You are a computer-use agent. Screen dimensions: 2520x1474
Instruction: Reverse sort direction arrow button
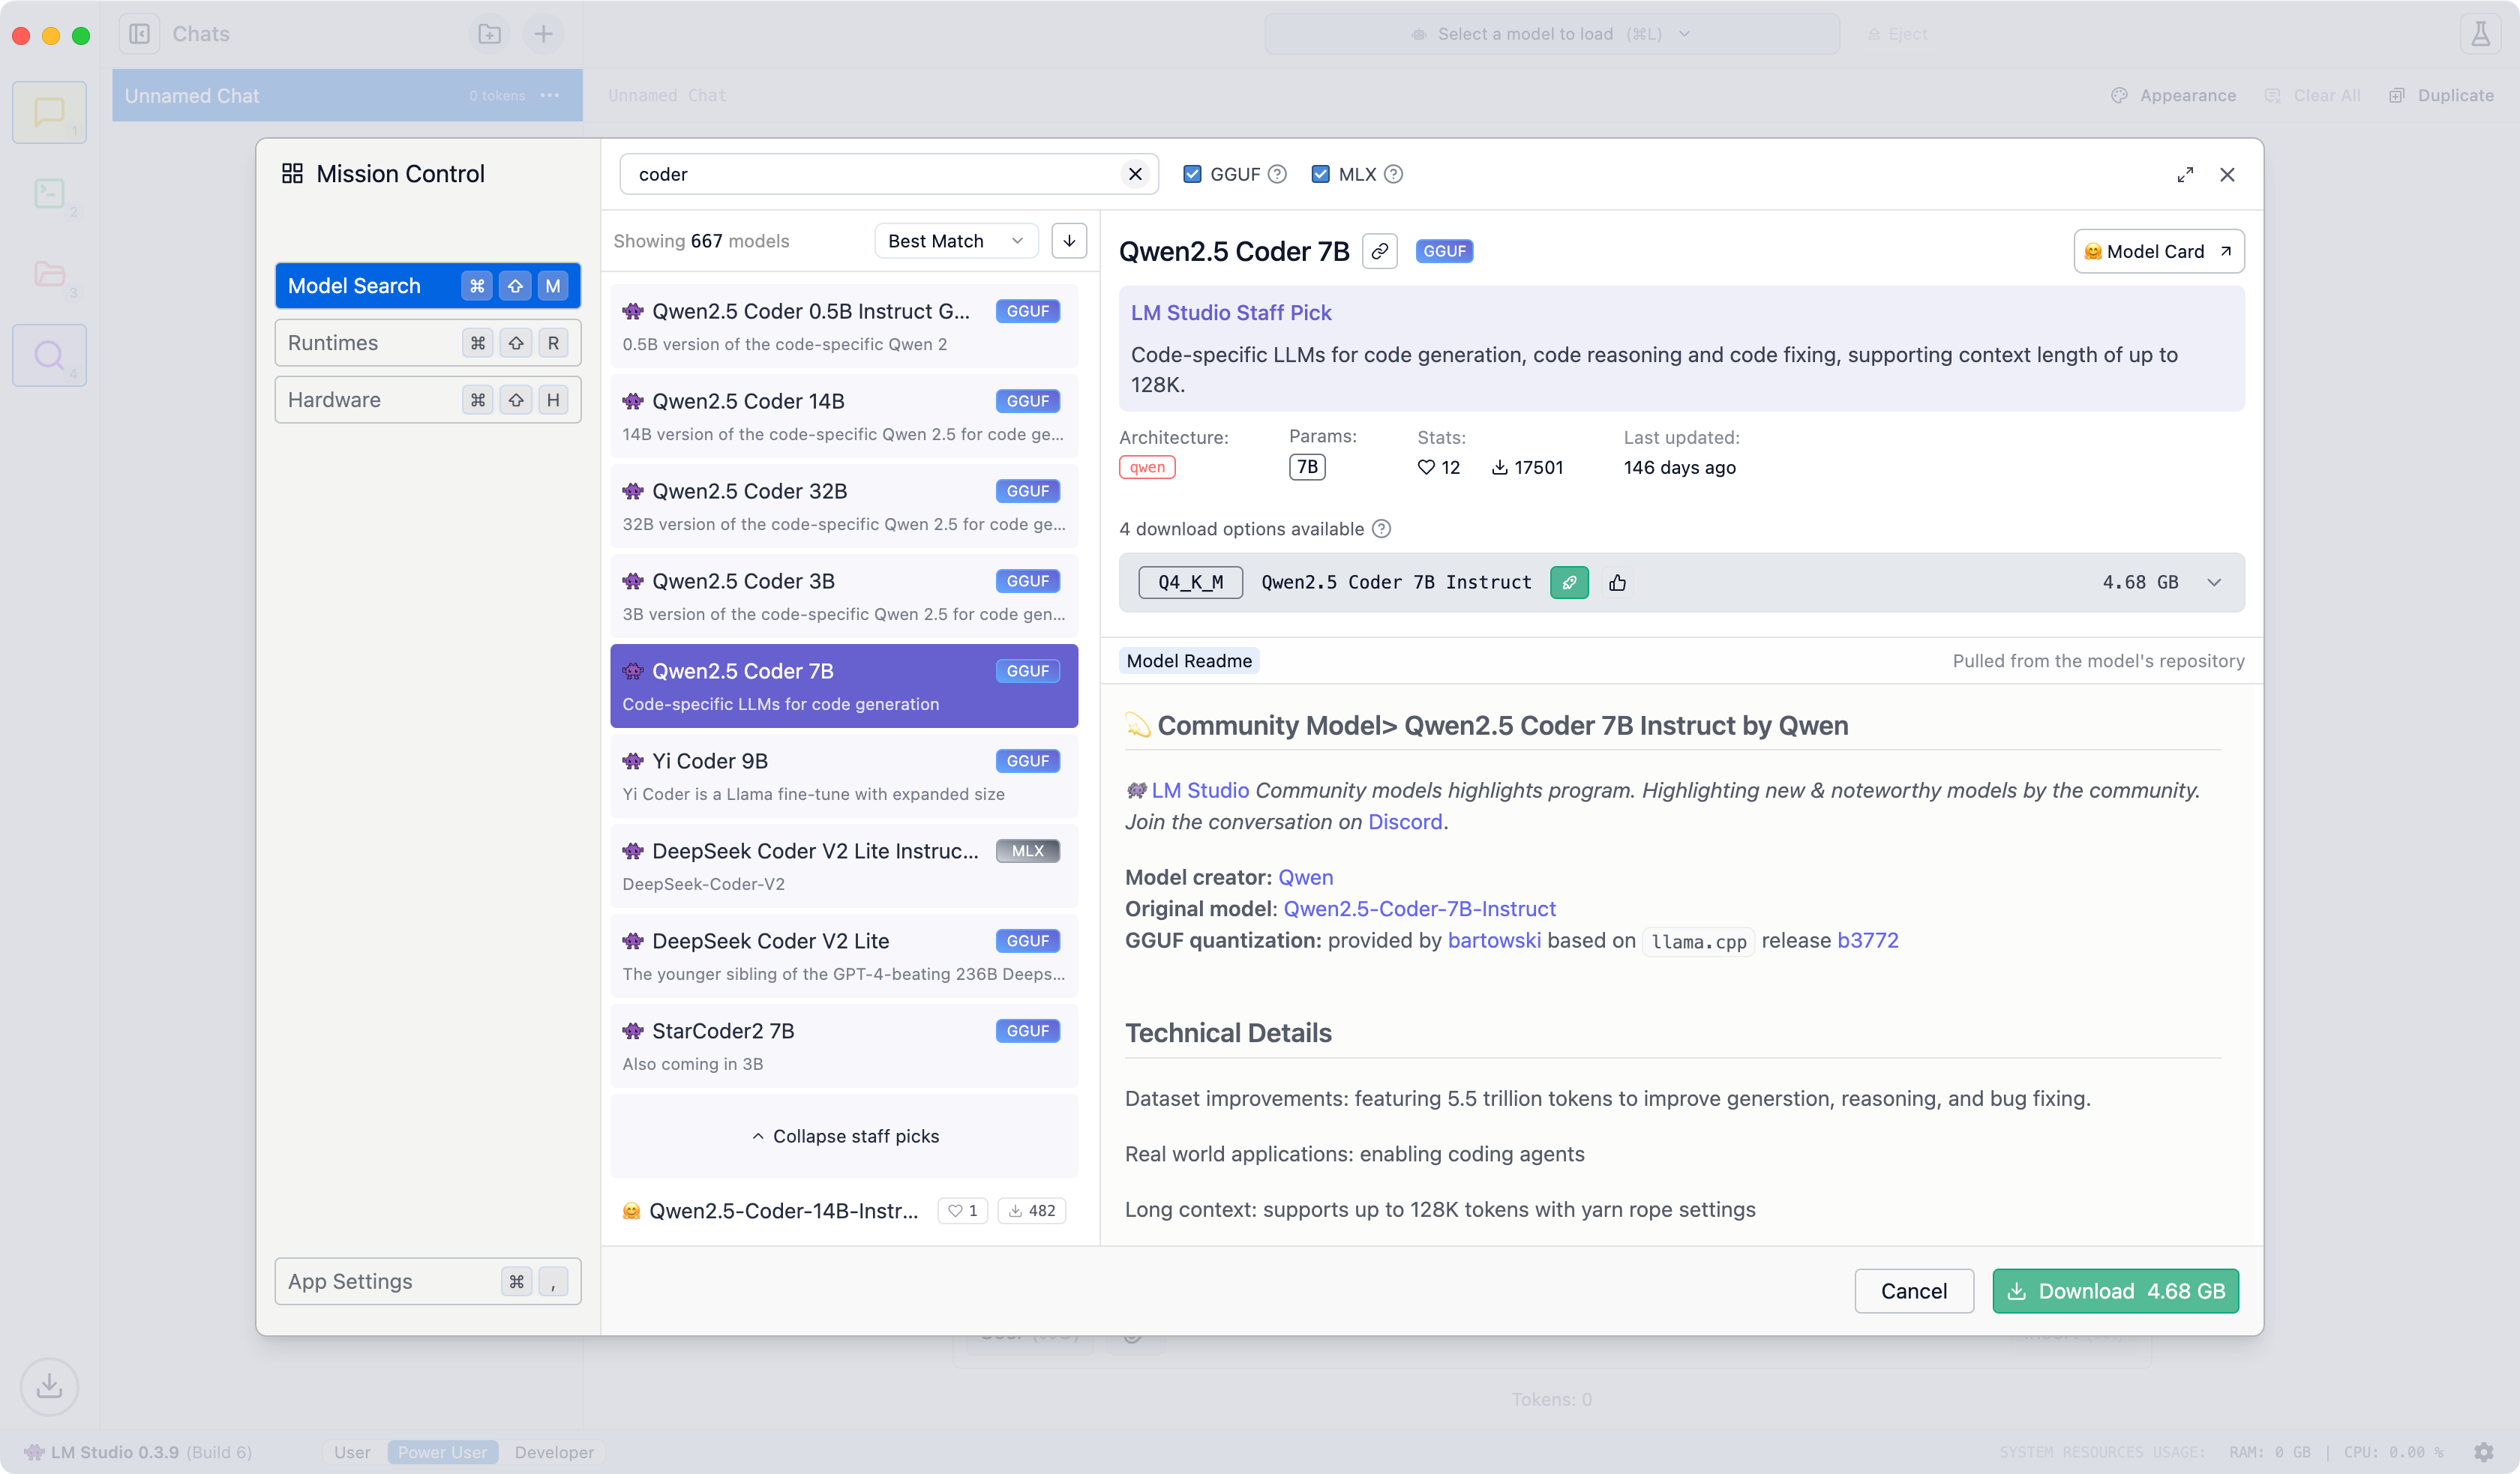pos(1069,241)
